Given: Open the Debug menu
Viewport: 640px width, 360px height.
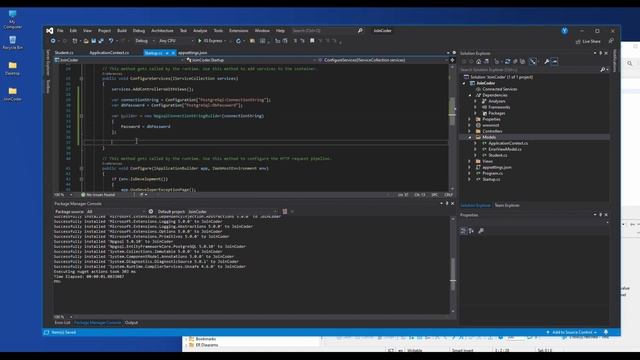Looking at the screenshot, I should (x=139, y=31).
